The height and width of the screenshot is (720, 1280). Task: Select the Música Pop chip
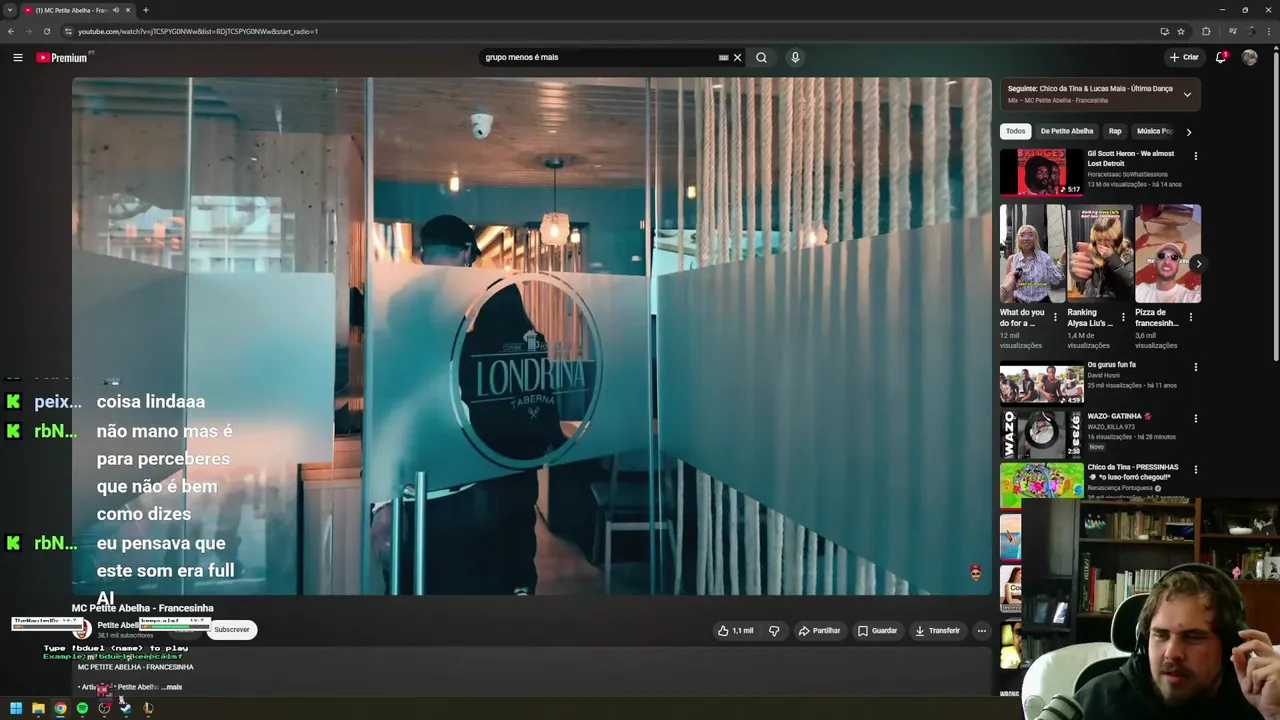(1154, 131)
